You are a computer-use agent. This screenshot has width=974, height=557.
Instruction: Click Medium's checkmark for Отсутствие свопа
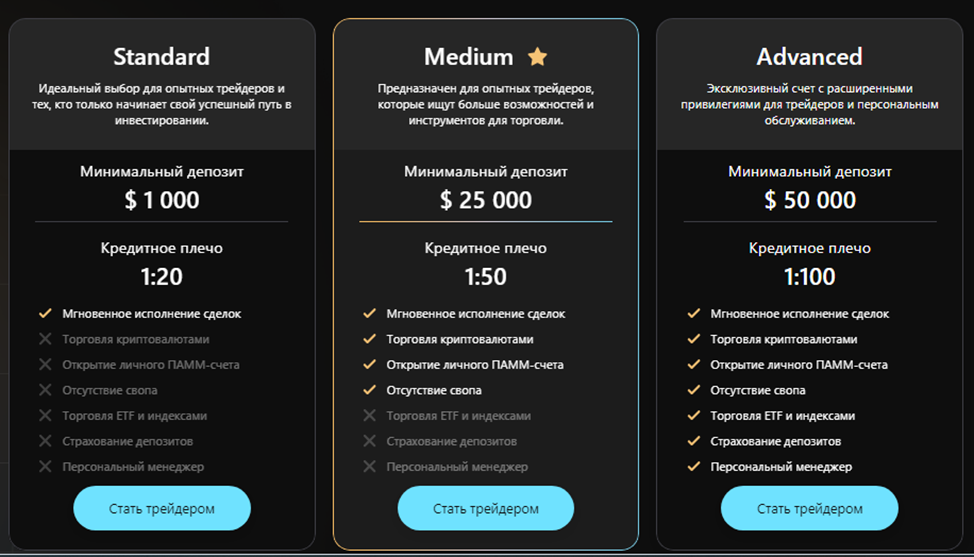369,390
